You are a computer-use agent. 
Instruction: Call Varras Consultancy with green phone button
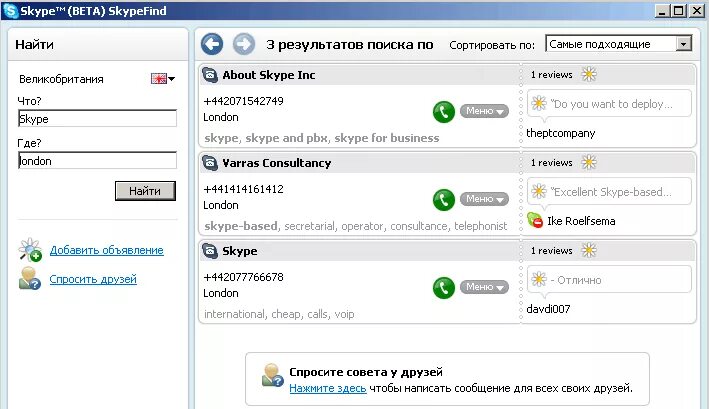click(x=444, y=200)
